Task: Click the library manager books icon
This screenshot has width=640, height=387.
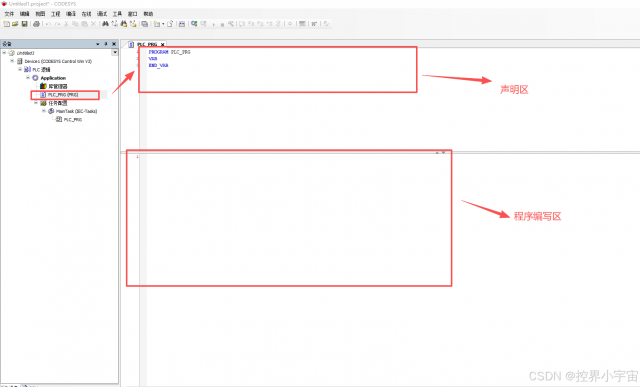Action: pyautogui.click(x=43, y=86)
